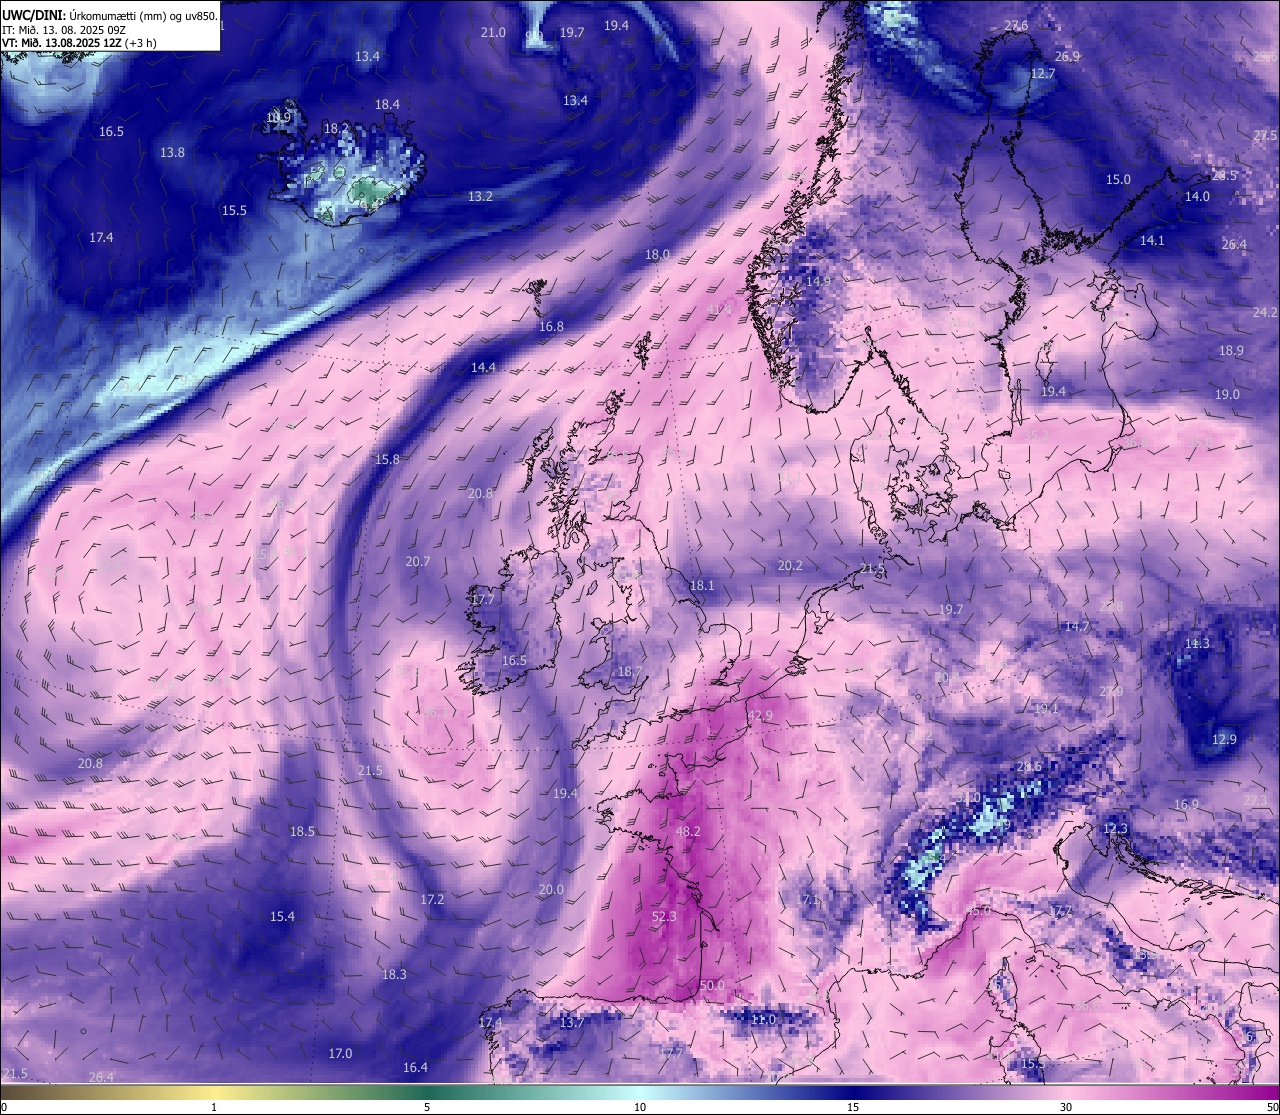Click the 20.2 value over the North Sea
1280x1115 pixels.
tap(790, 565)
